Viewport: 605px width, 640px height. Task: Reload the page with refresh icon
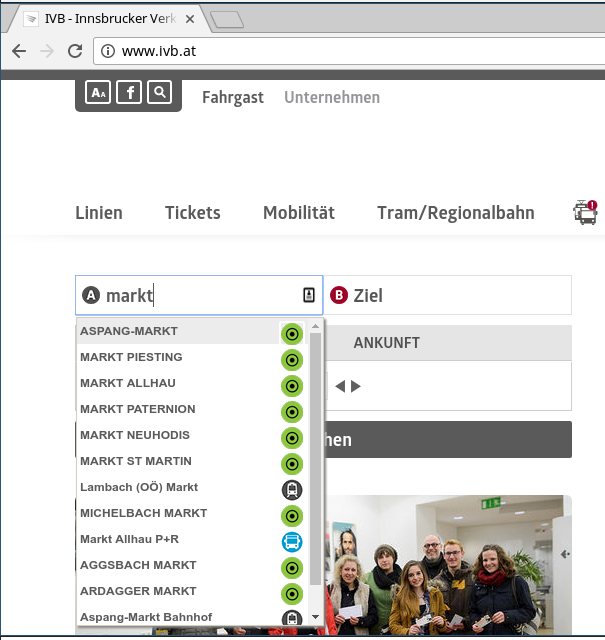click(75, 51)
